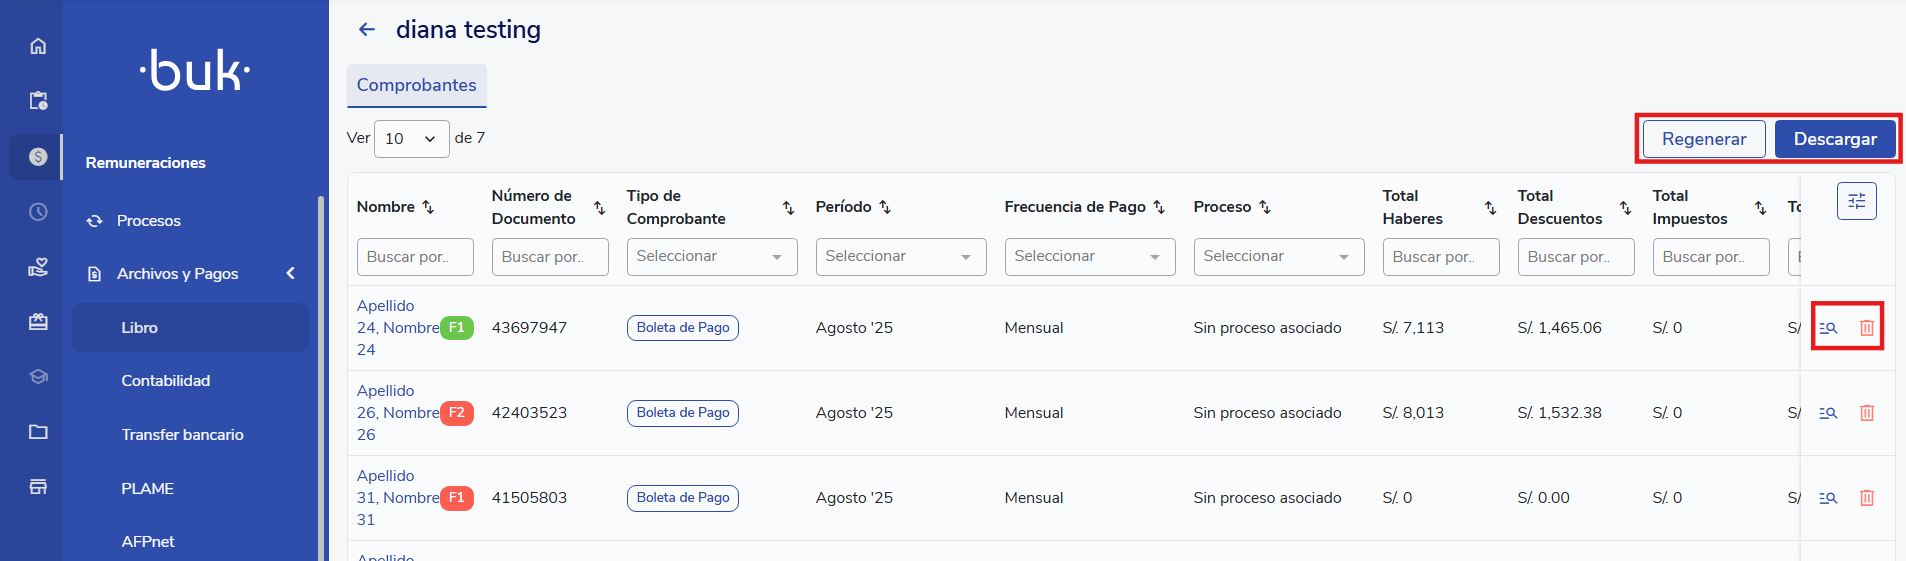The image size is (1906, 561).
Task: Click the clock icon in left sidebar
Action: [x=38, y=212]
